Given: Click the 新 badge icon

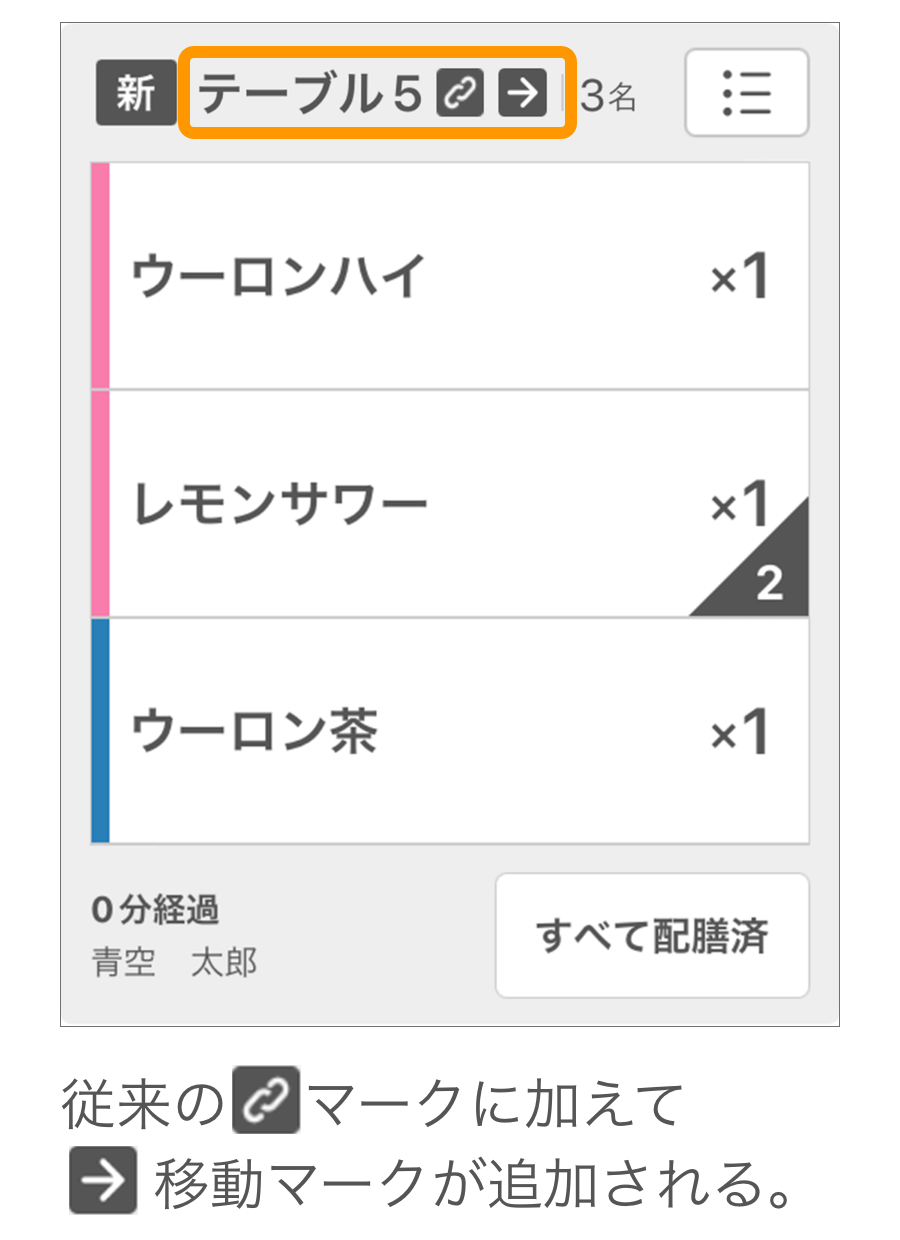Looking at the screenshot, I should pos(135,94).
